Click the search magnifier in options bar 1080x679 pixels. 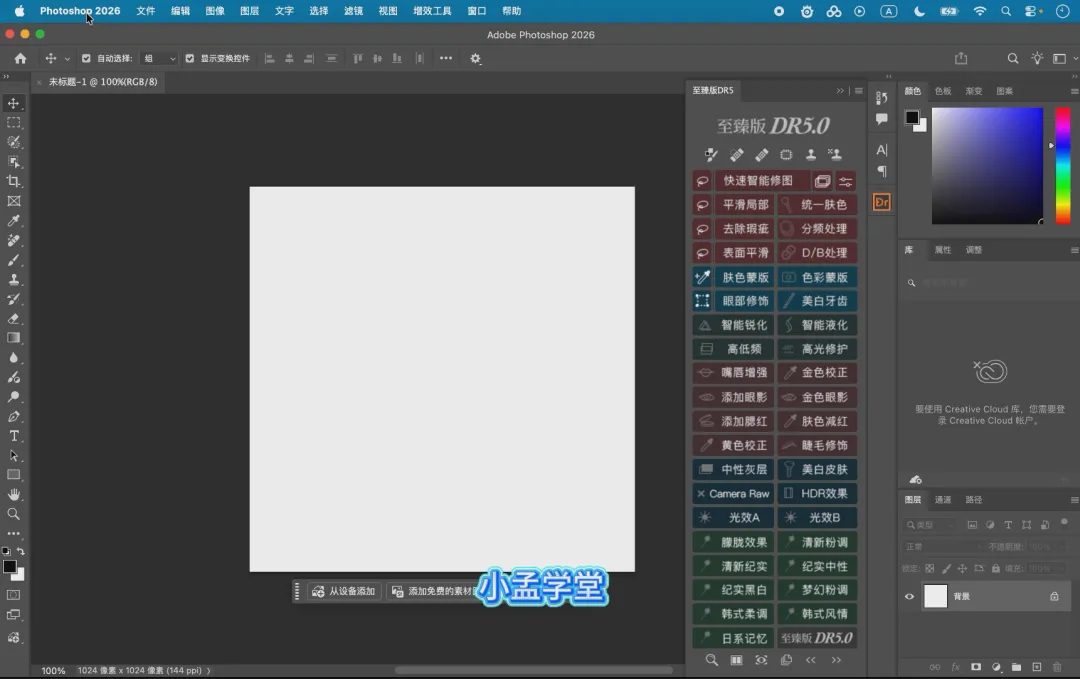point(1012,59)
